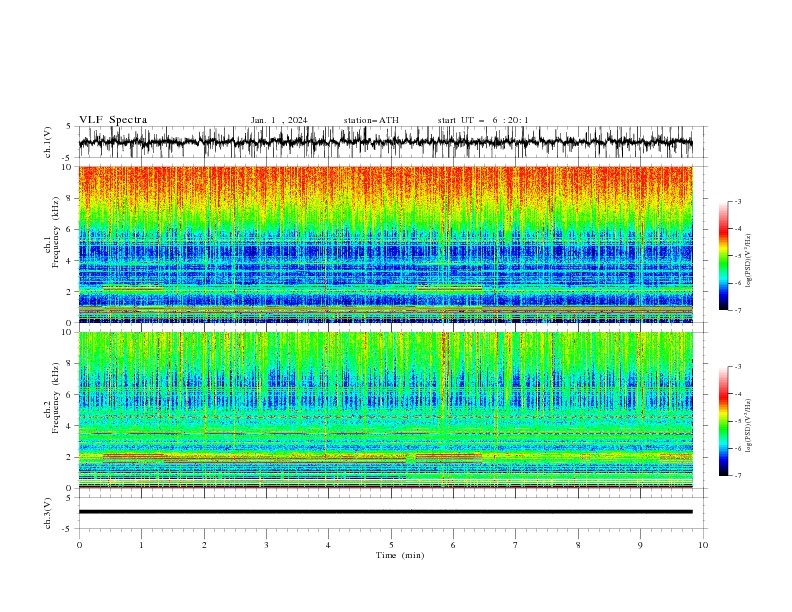
Task: Click tick label "4" on Time axis
Action: [x=328, y=545]
